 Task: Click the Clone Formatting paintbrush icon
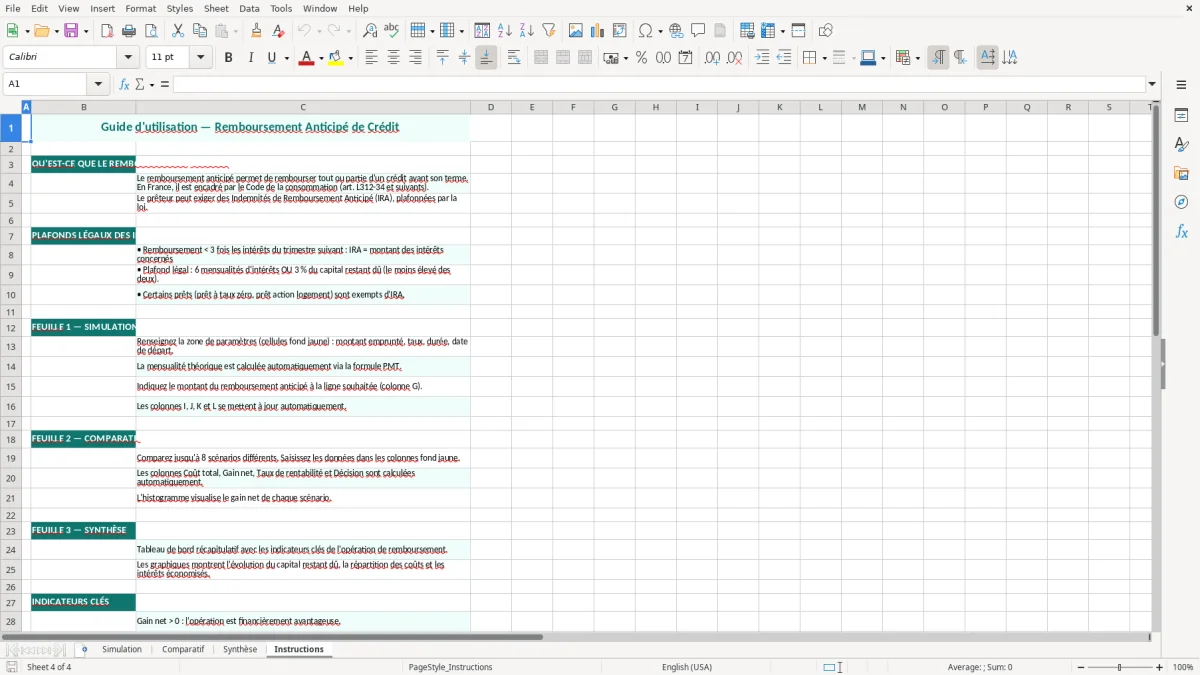tap(256, 31)
